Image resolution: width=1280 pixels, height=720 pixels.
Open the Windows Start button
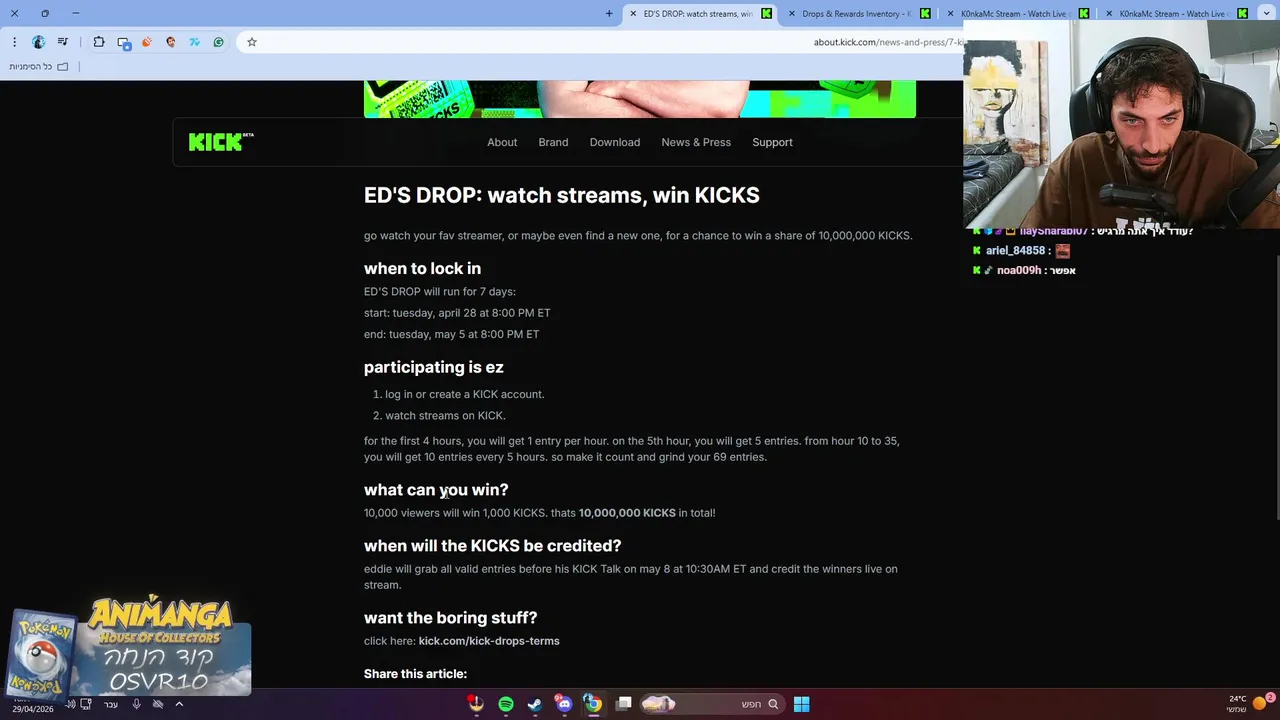coord(801,704)
